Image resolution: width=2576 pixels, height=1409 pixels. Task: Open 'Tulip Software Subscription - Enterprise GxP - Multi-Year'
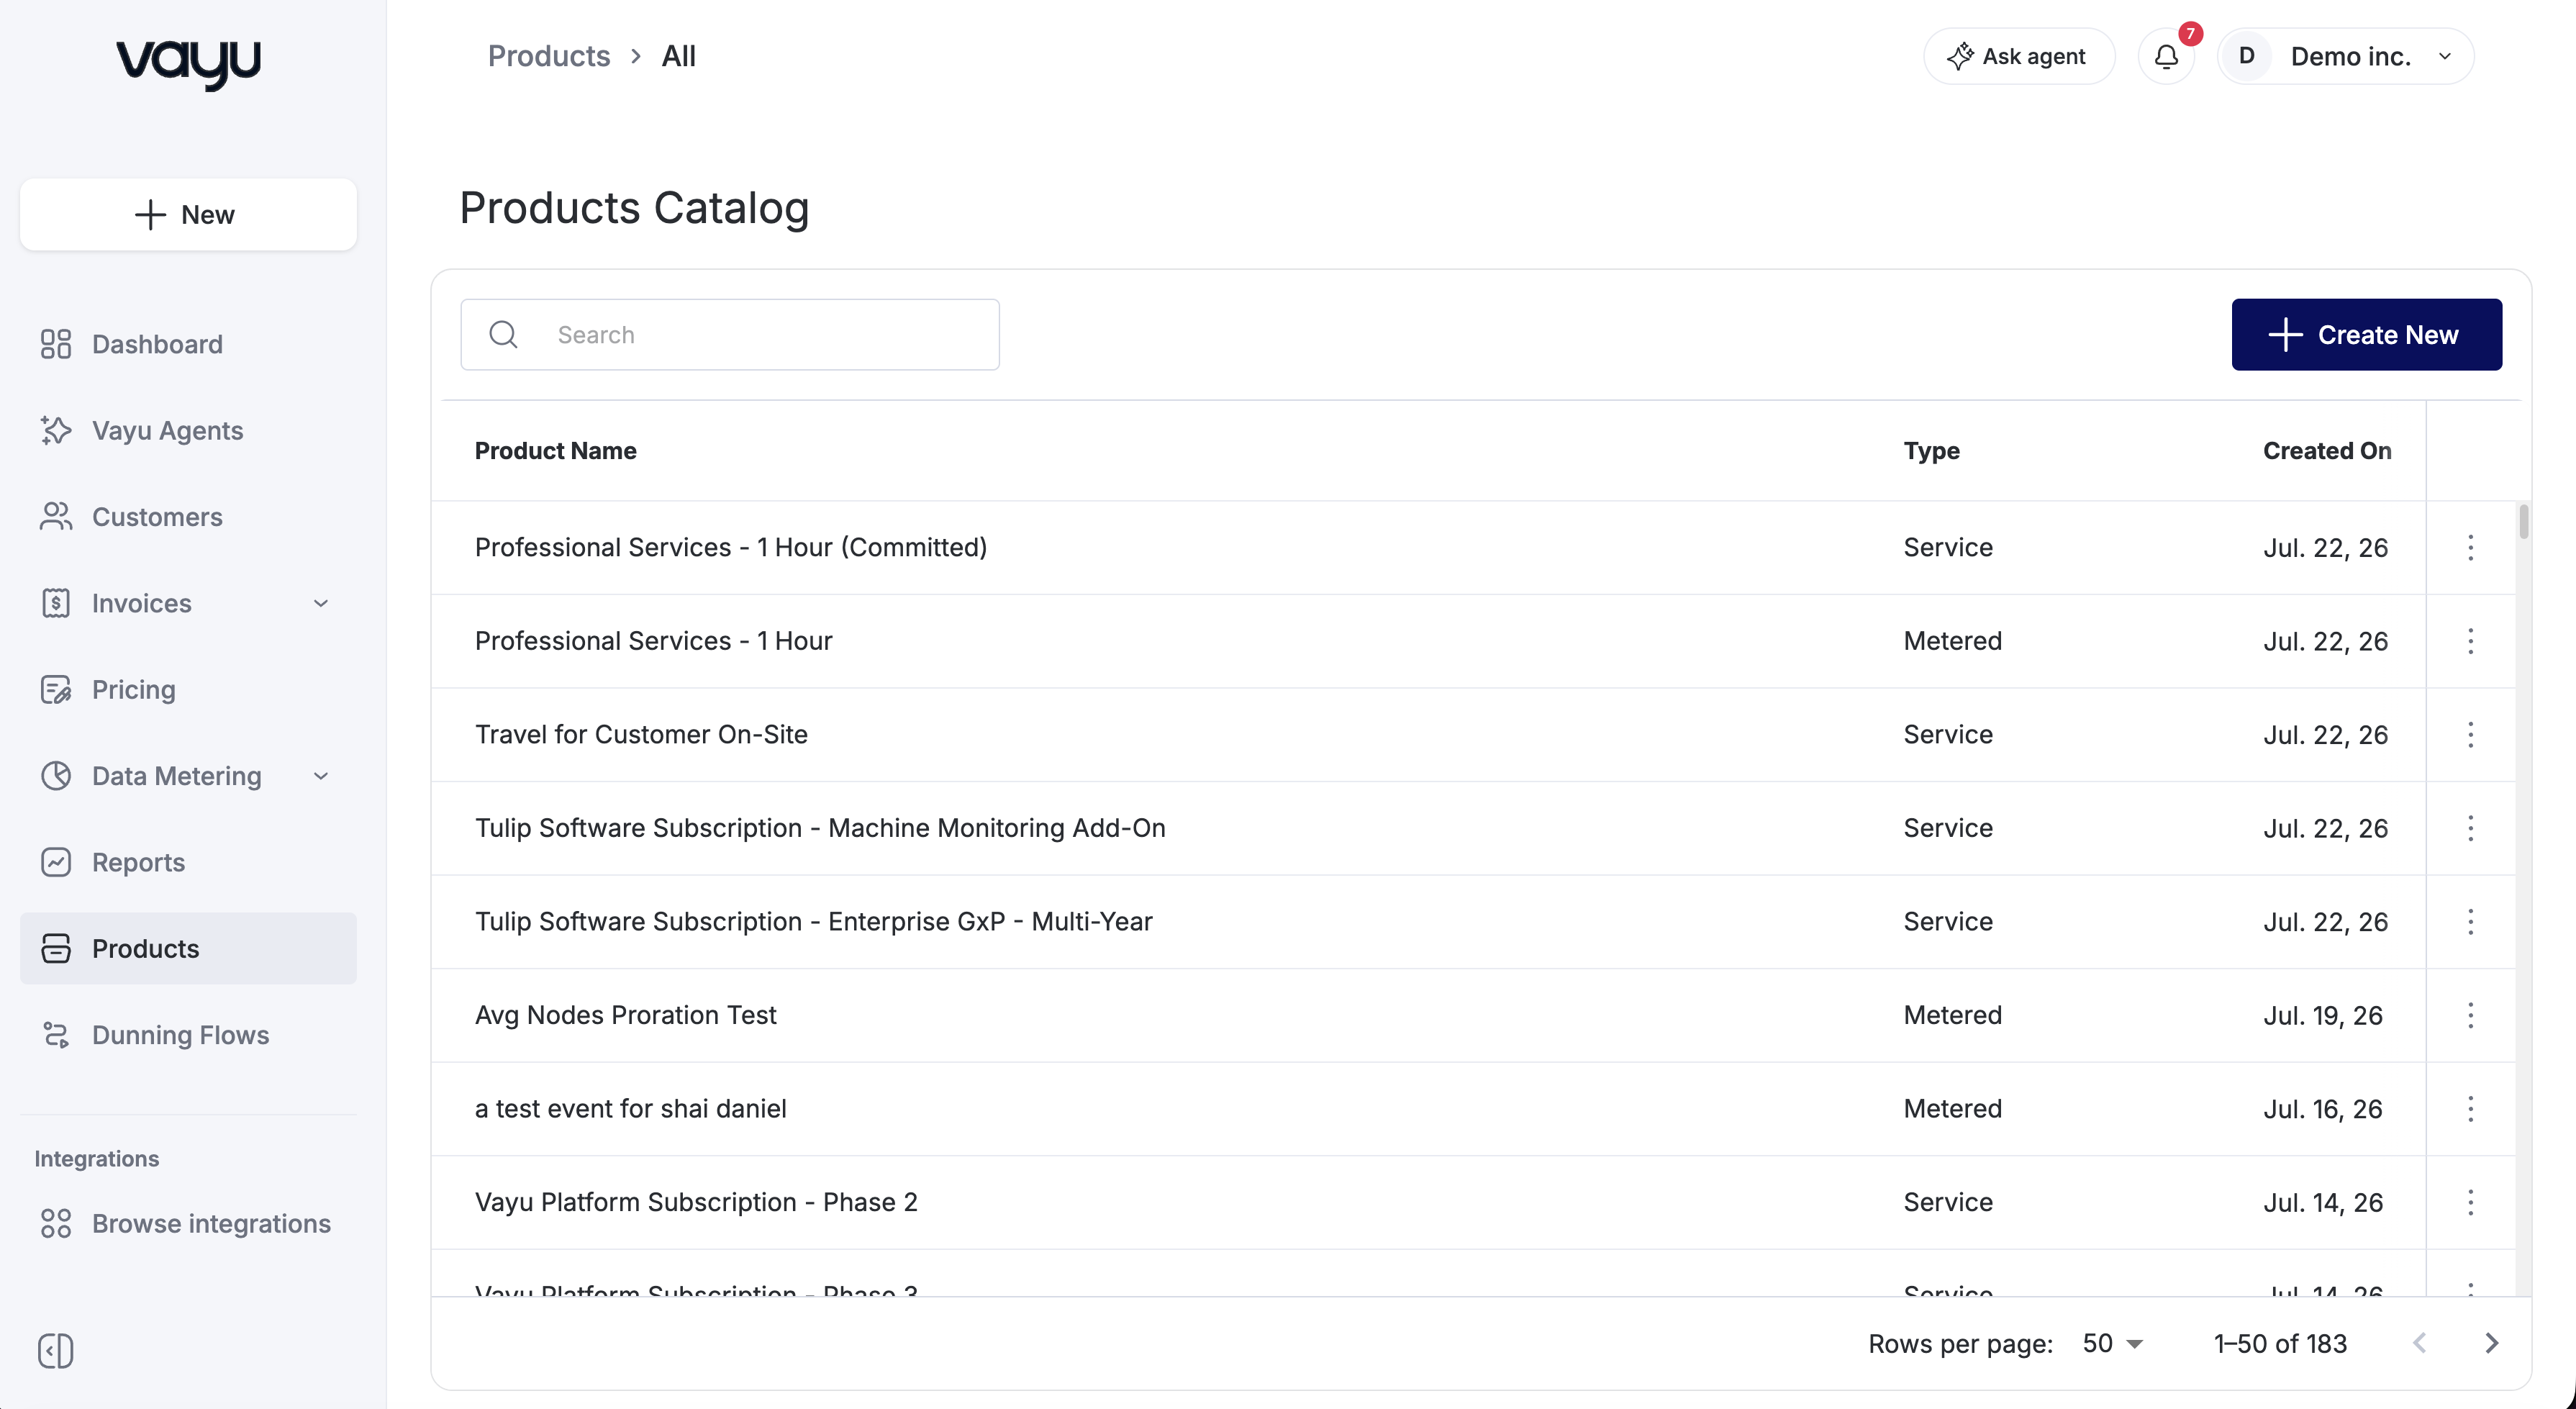coord(814,921)
